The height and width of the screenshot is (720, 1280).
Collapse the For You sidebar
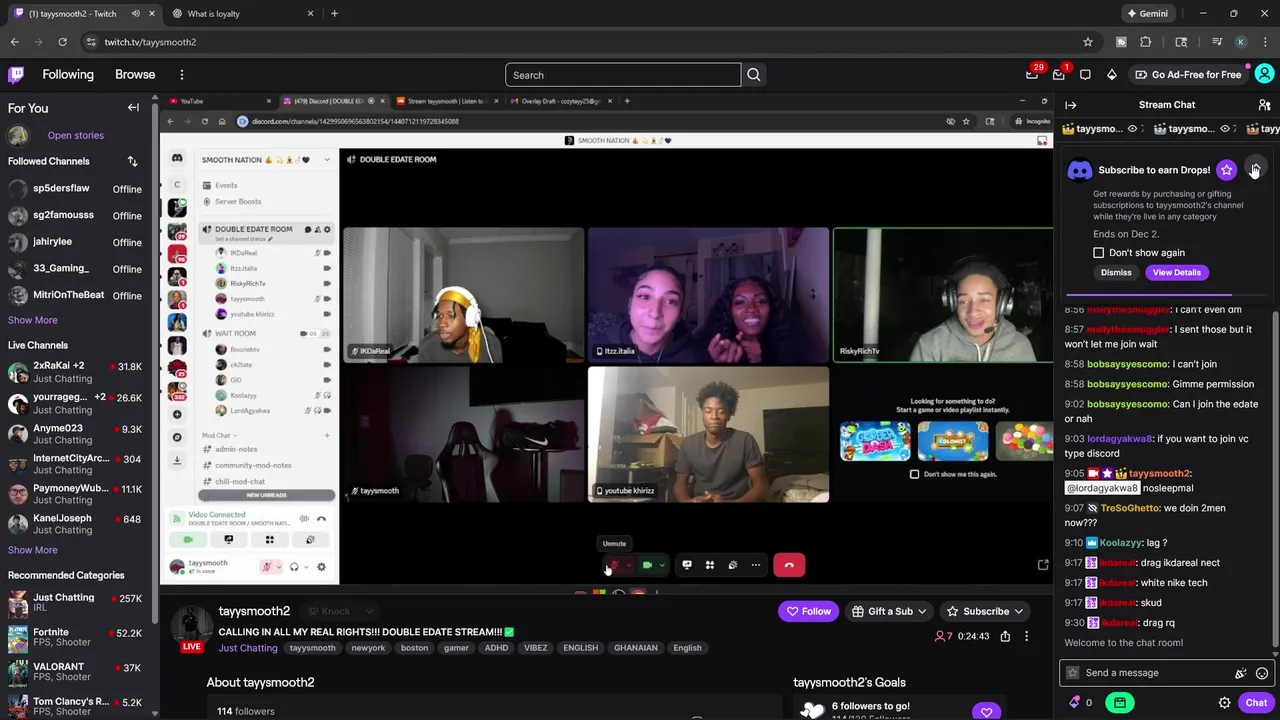(x=133, y=108)
